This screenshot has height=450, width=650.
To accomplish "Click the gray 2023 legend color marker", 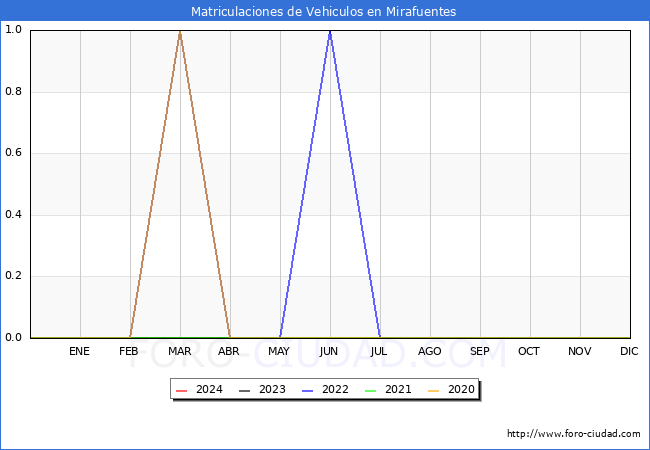I will click(245, 391).
